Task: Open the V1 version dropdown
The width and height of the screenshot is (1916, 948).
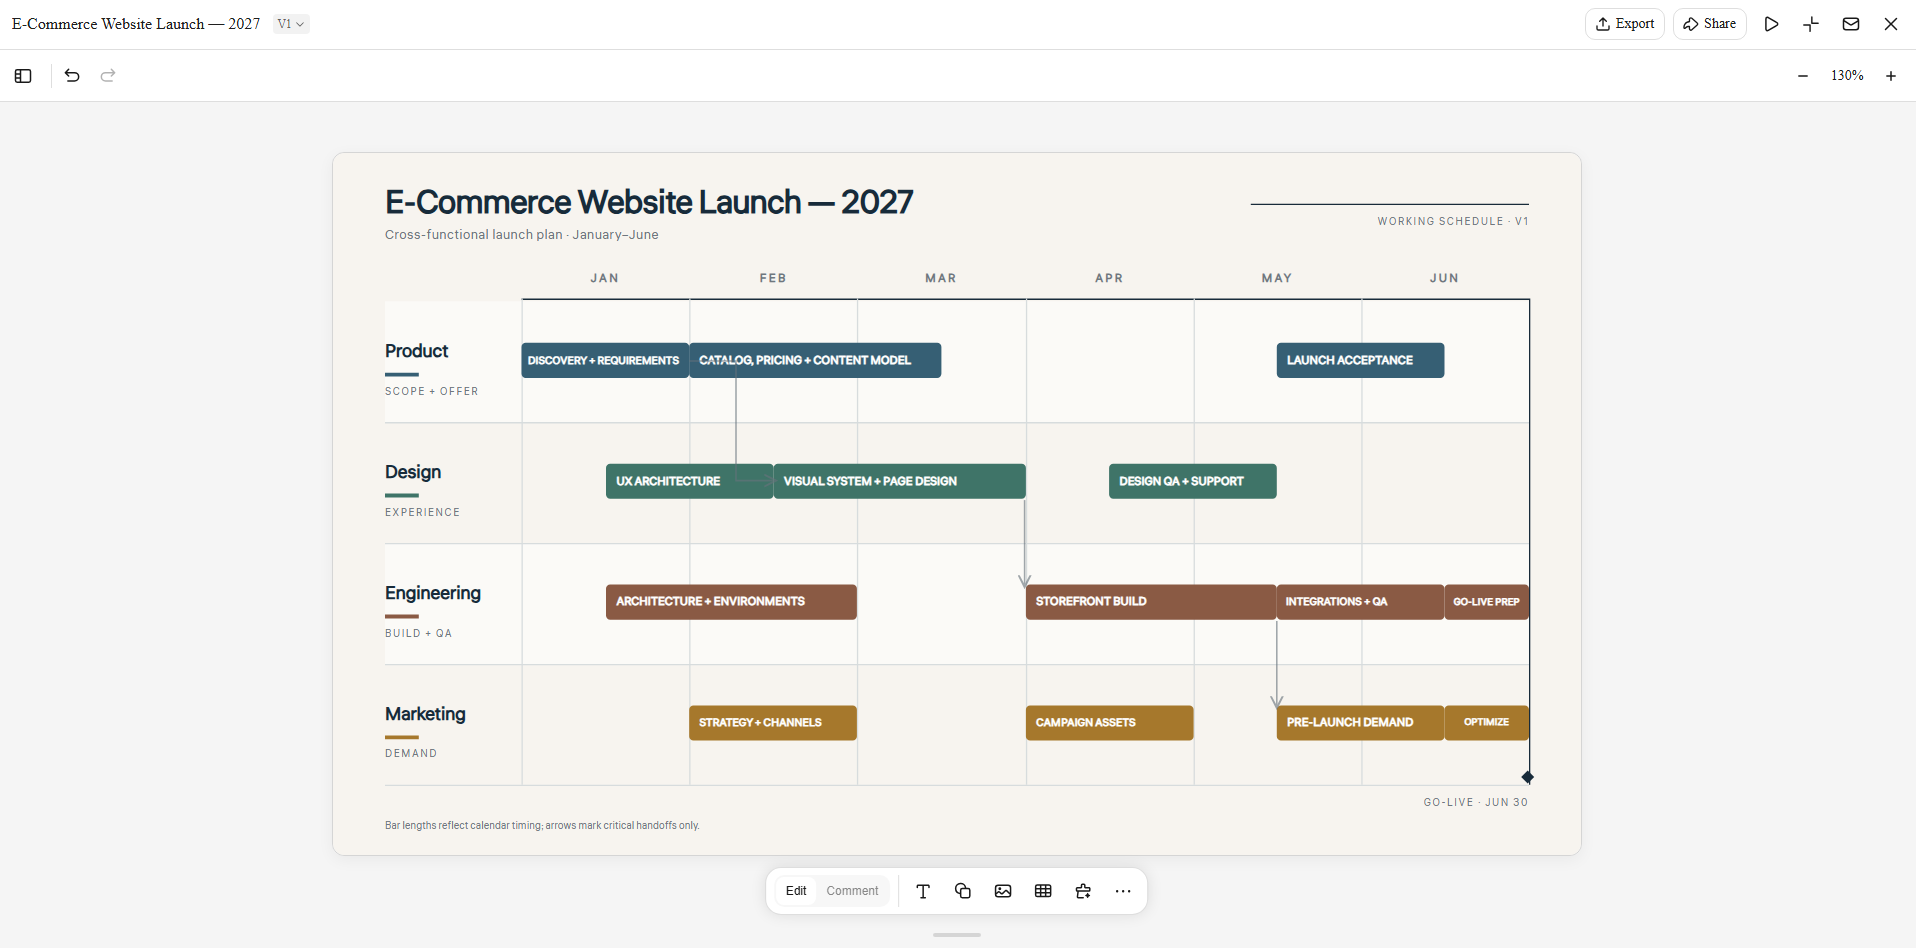Action: (291, 24)
